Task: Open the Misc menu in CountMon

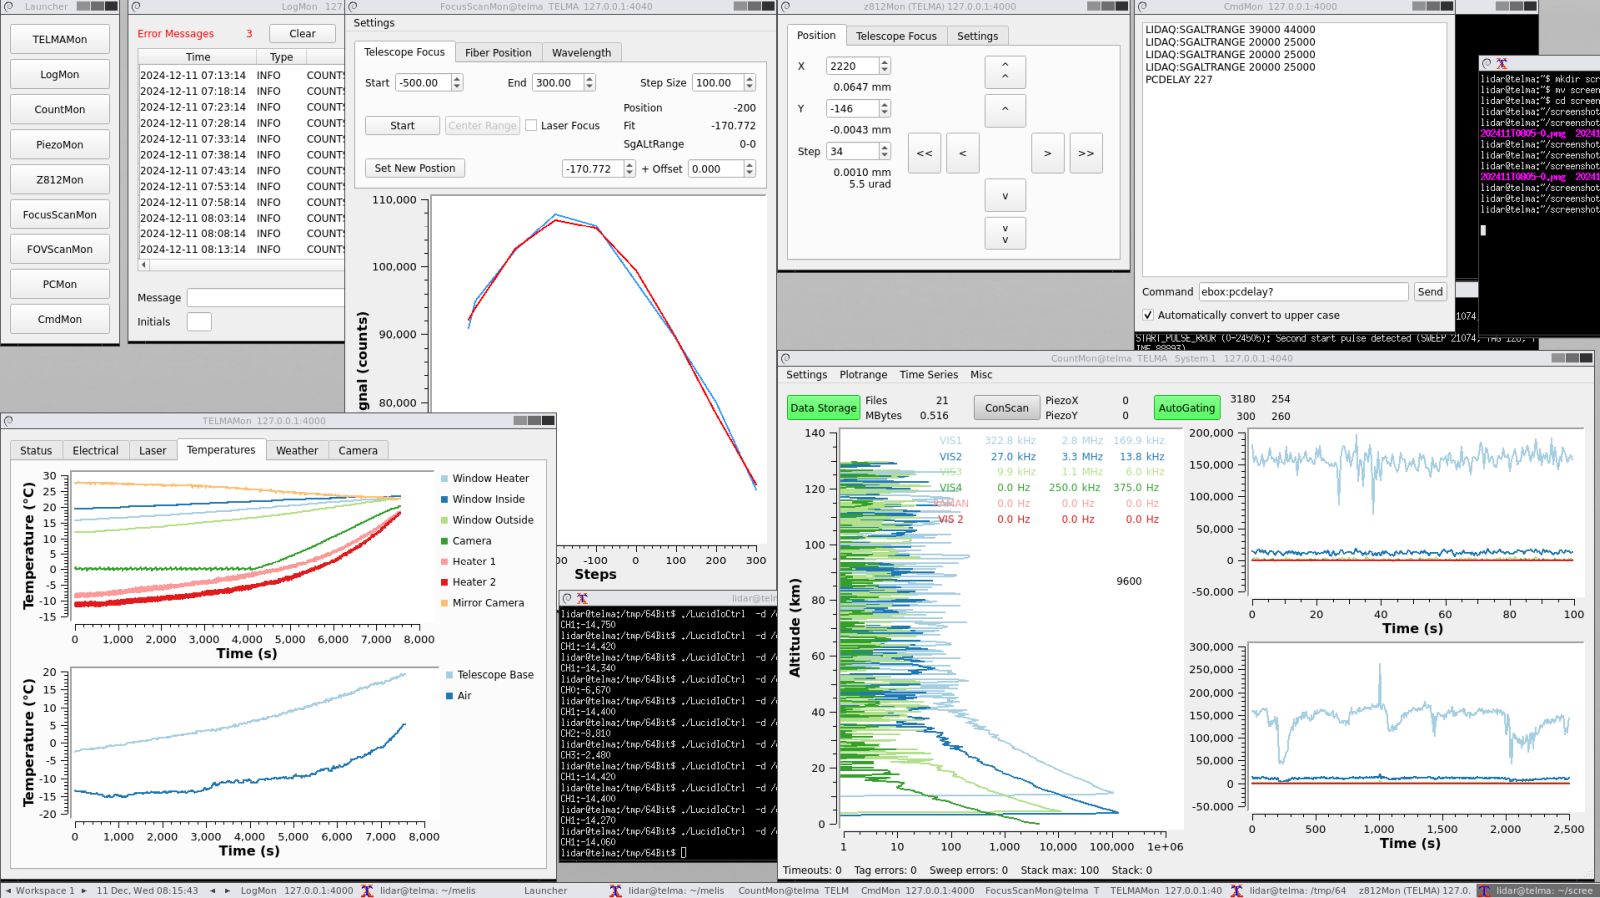Action: click(x=981, y=375)
